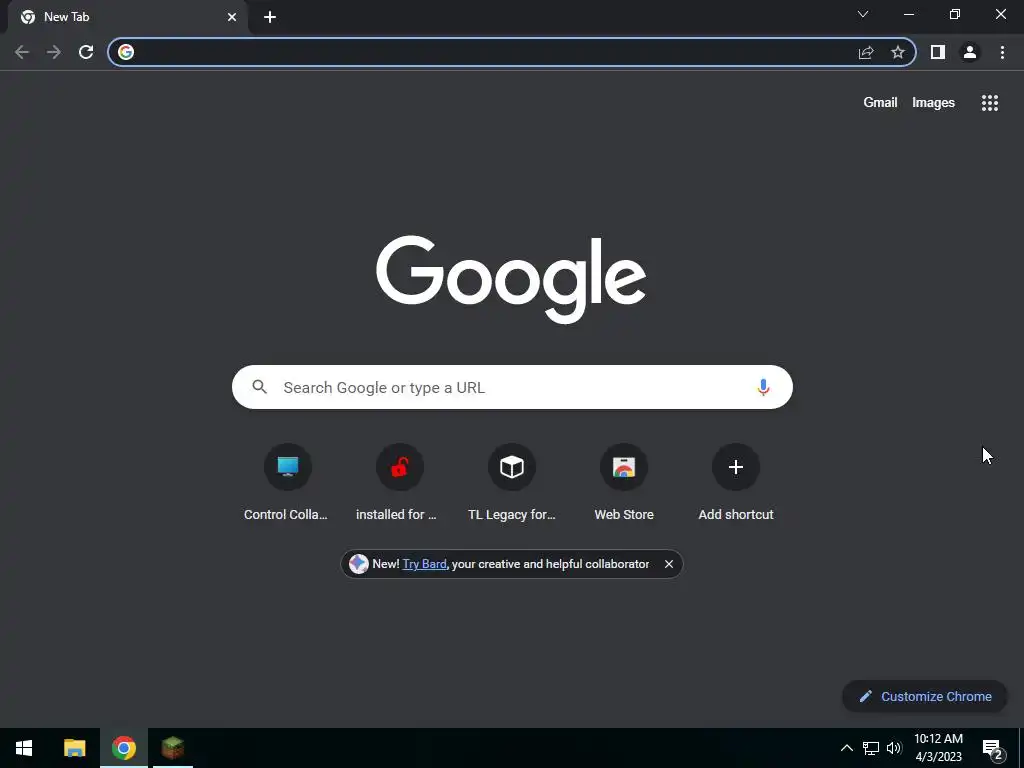1024x768 pixels.
Task: Open File Explorer from taskbar
Action: (74, 748)
